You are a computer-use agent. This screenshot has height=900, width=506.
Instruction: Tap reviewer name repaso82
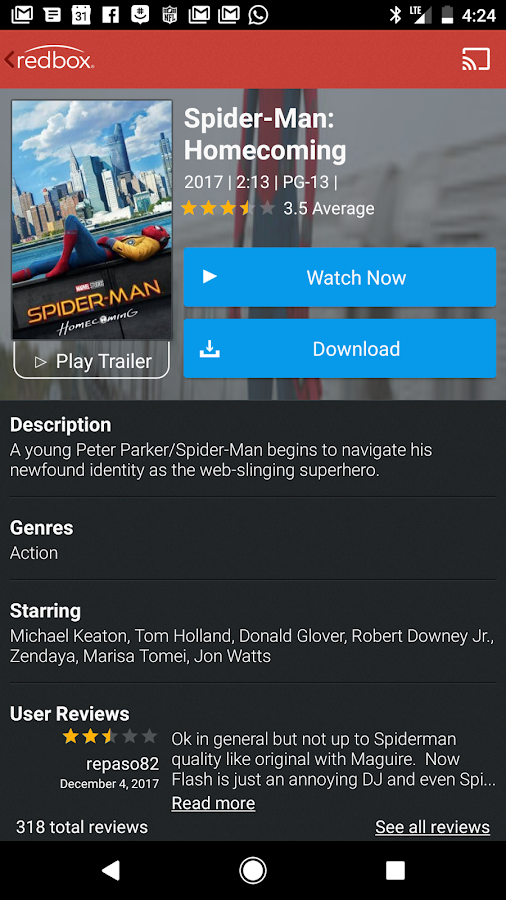122,764
